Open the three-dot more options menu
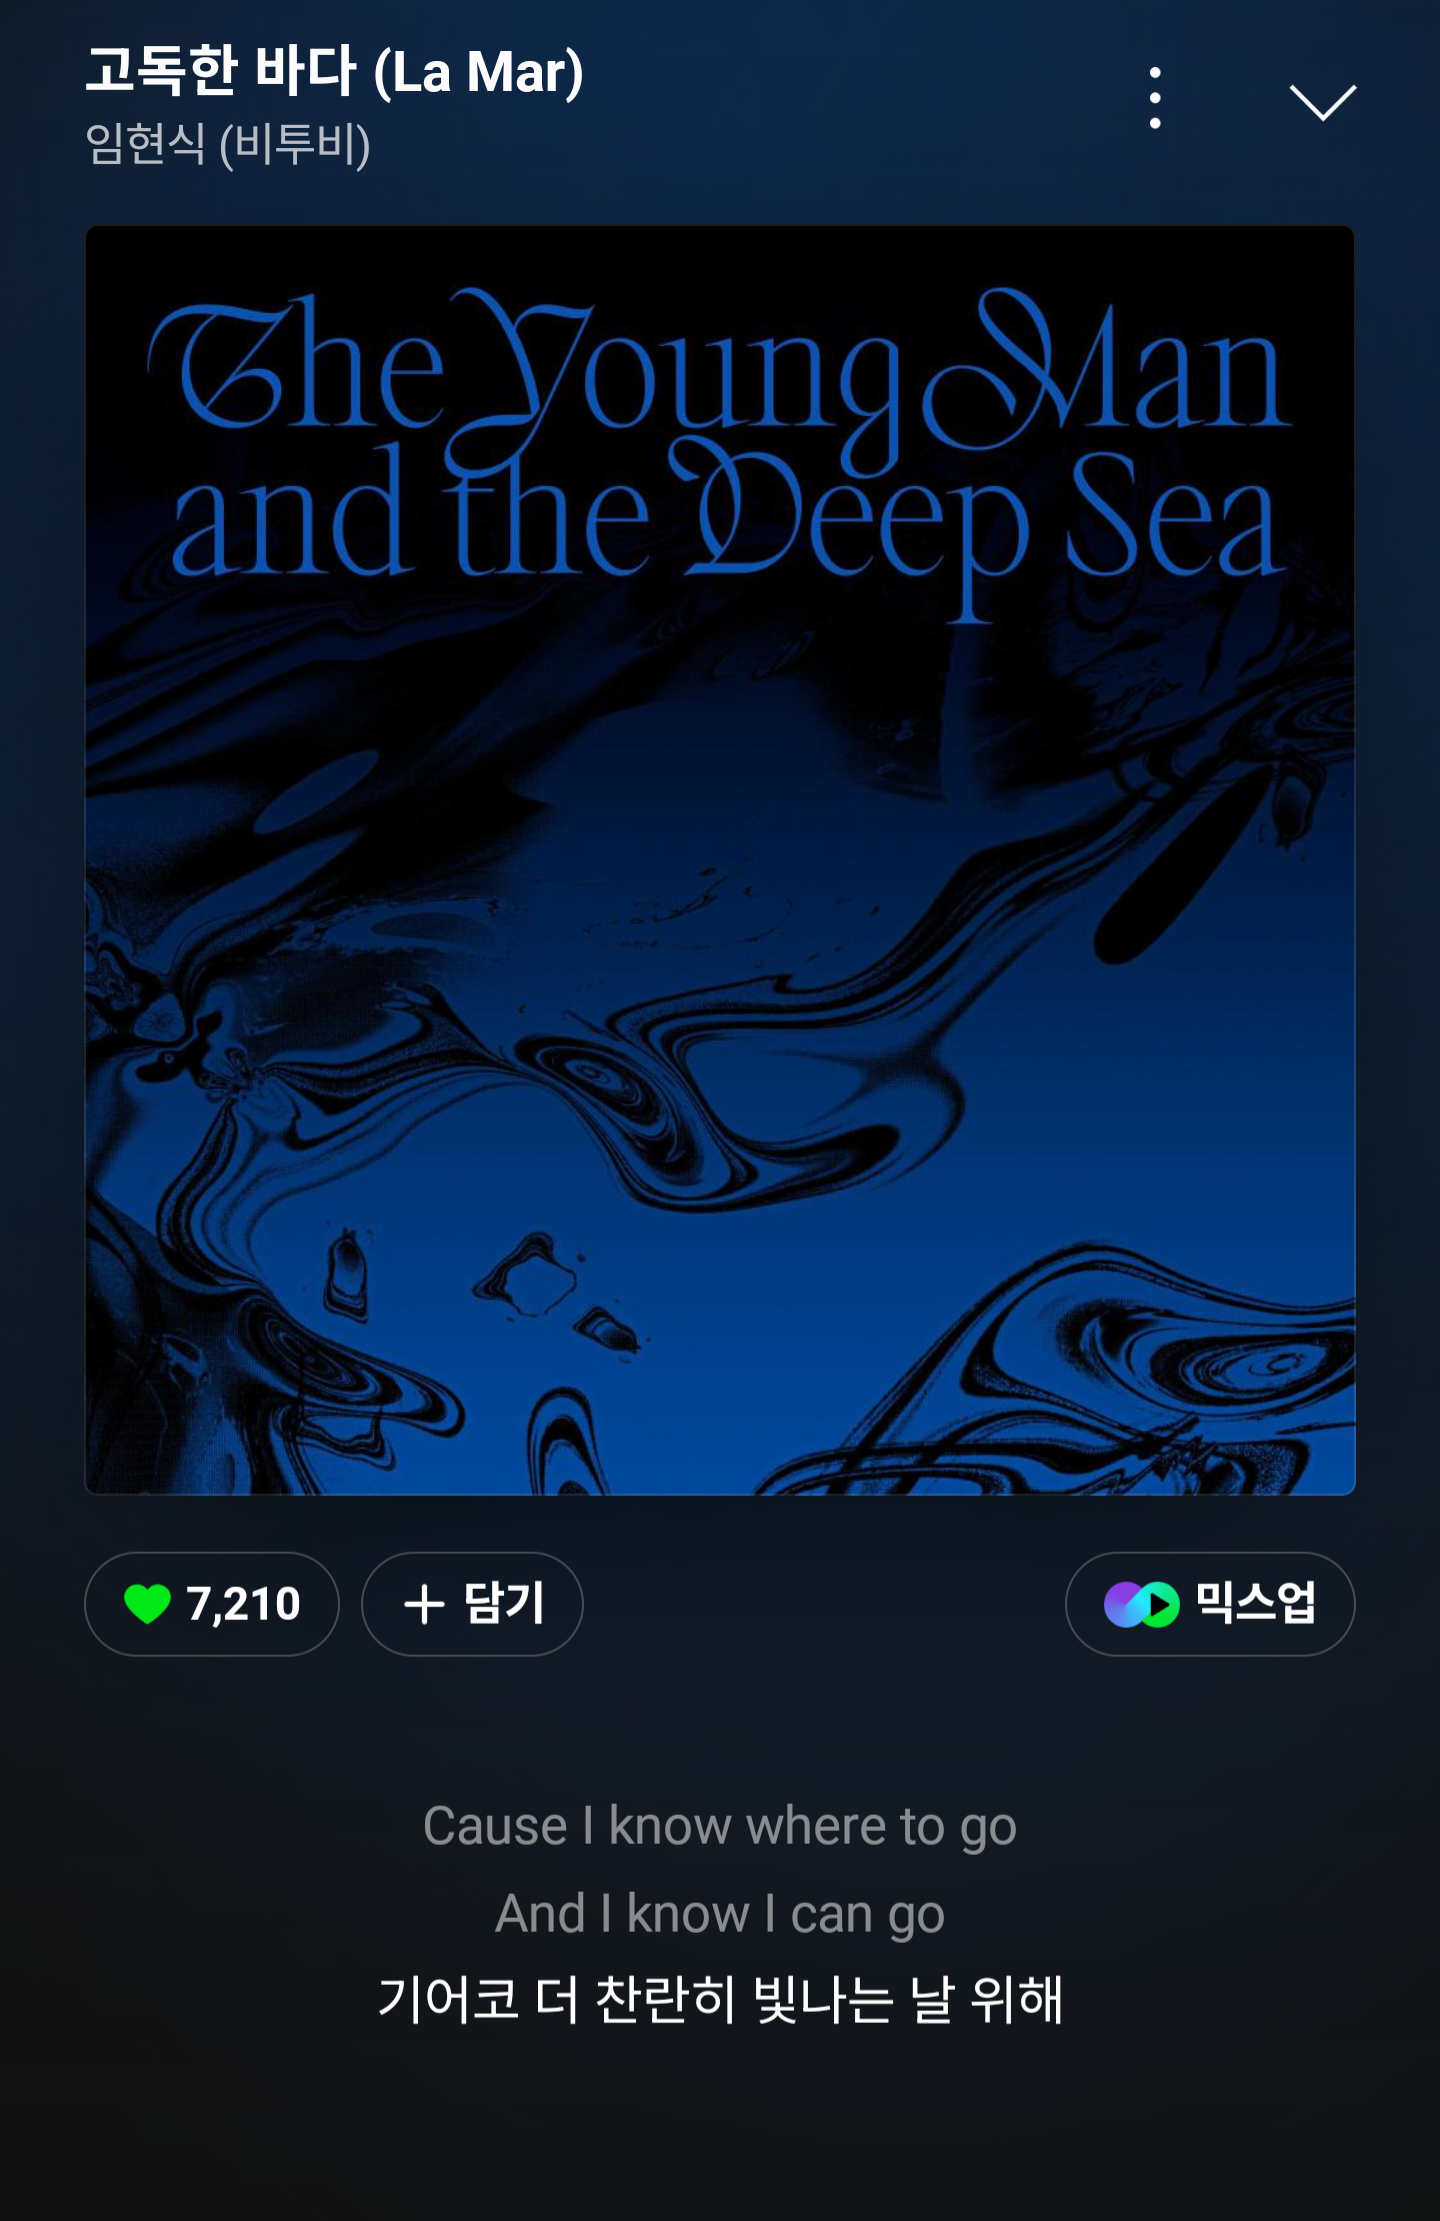This screenshot has height=2221, width=1440. pos(1155,98)
